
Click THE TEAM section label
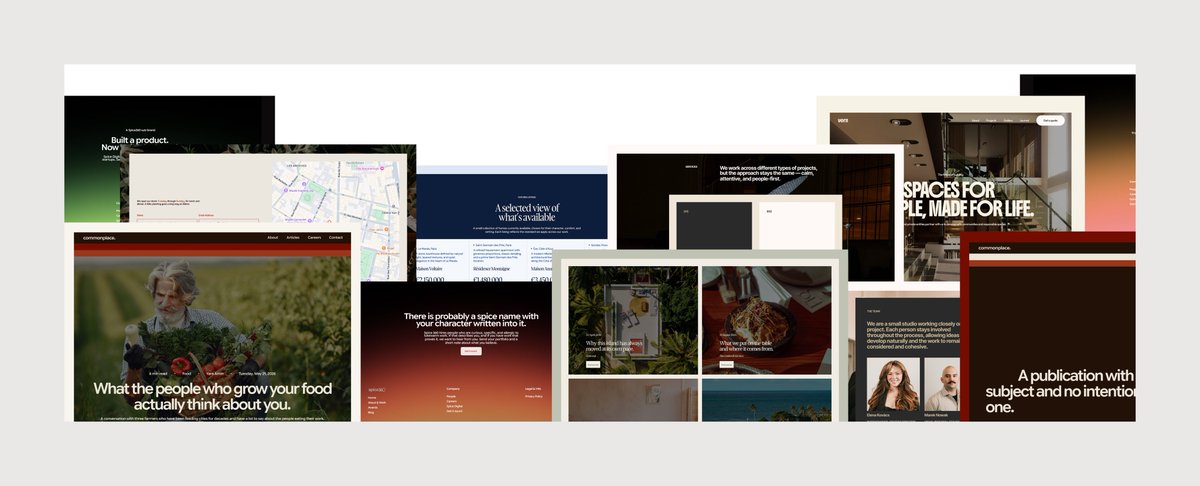(x=874, y=311)
